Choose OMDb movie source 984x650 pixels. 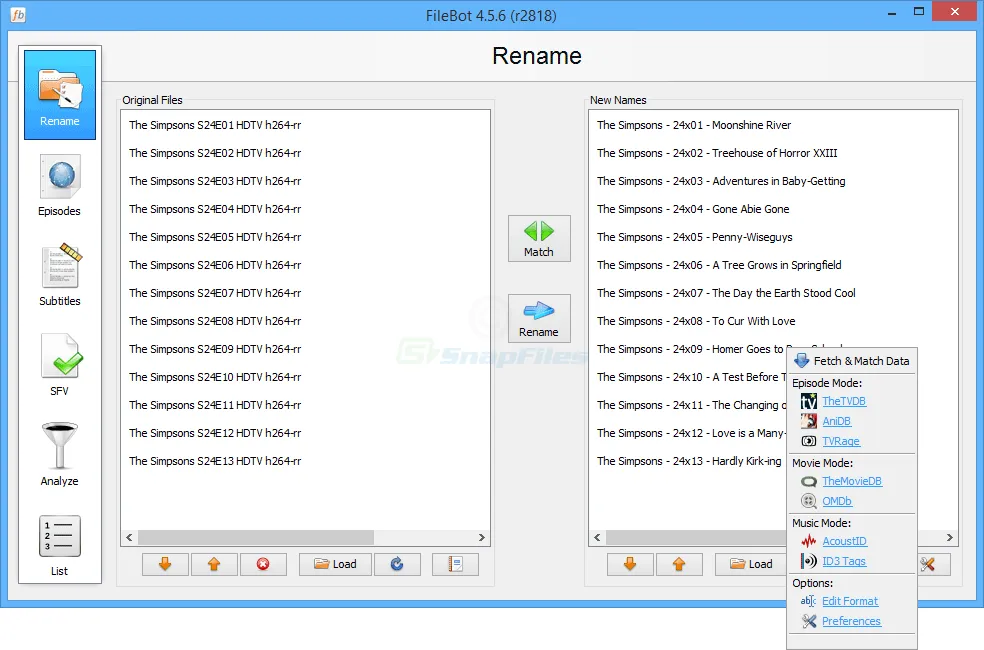(x=837, y=501)
